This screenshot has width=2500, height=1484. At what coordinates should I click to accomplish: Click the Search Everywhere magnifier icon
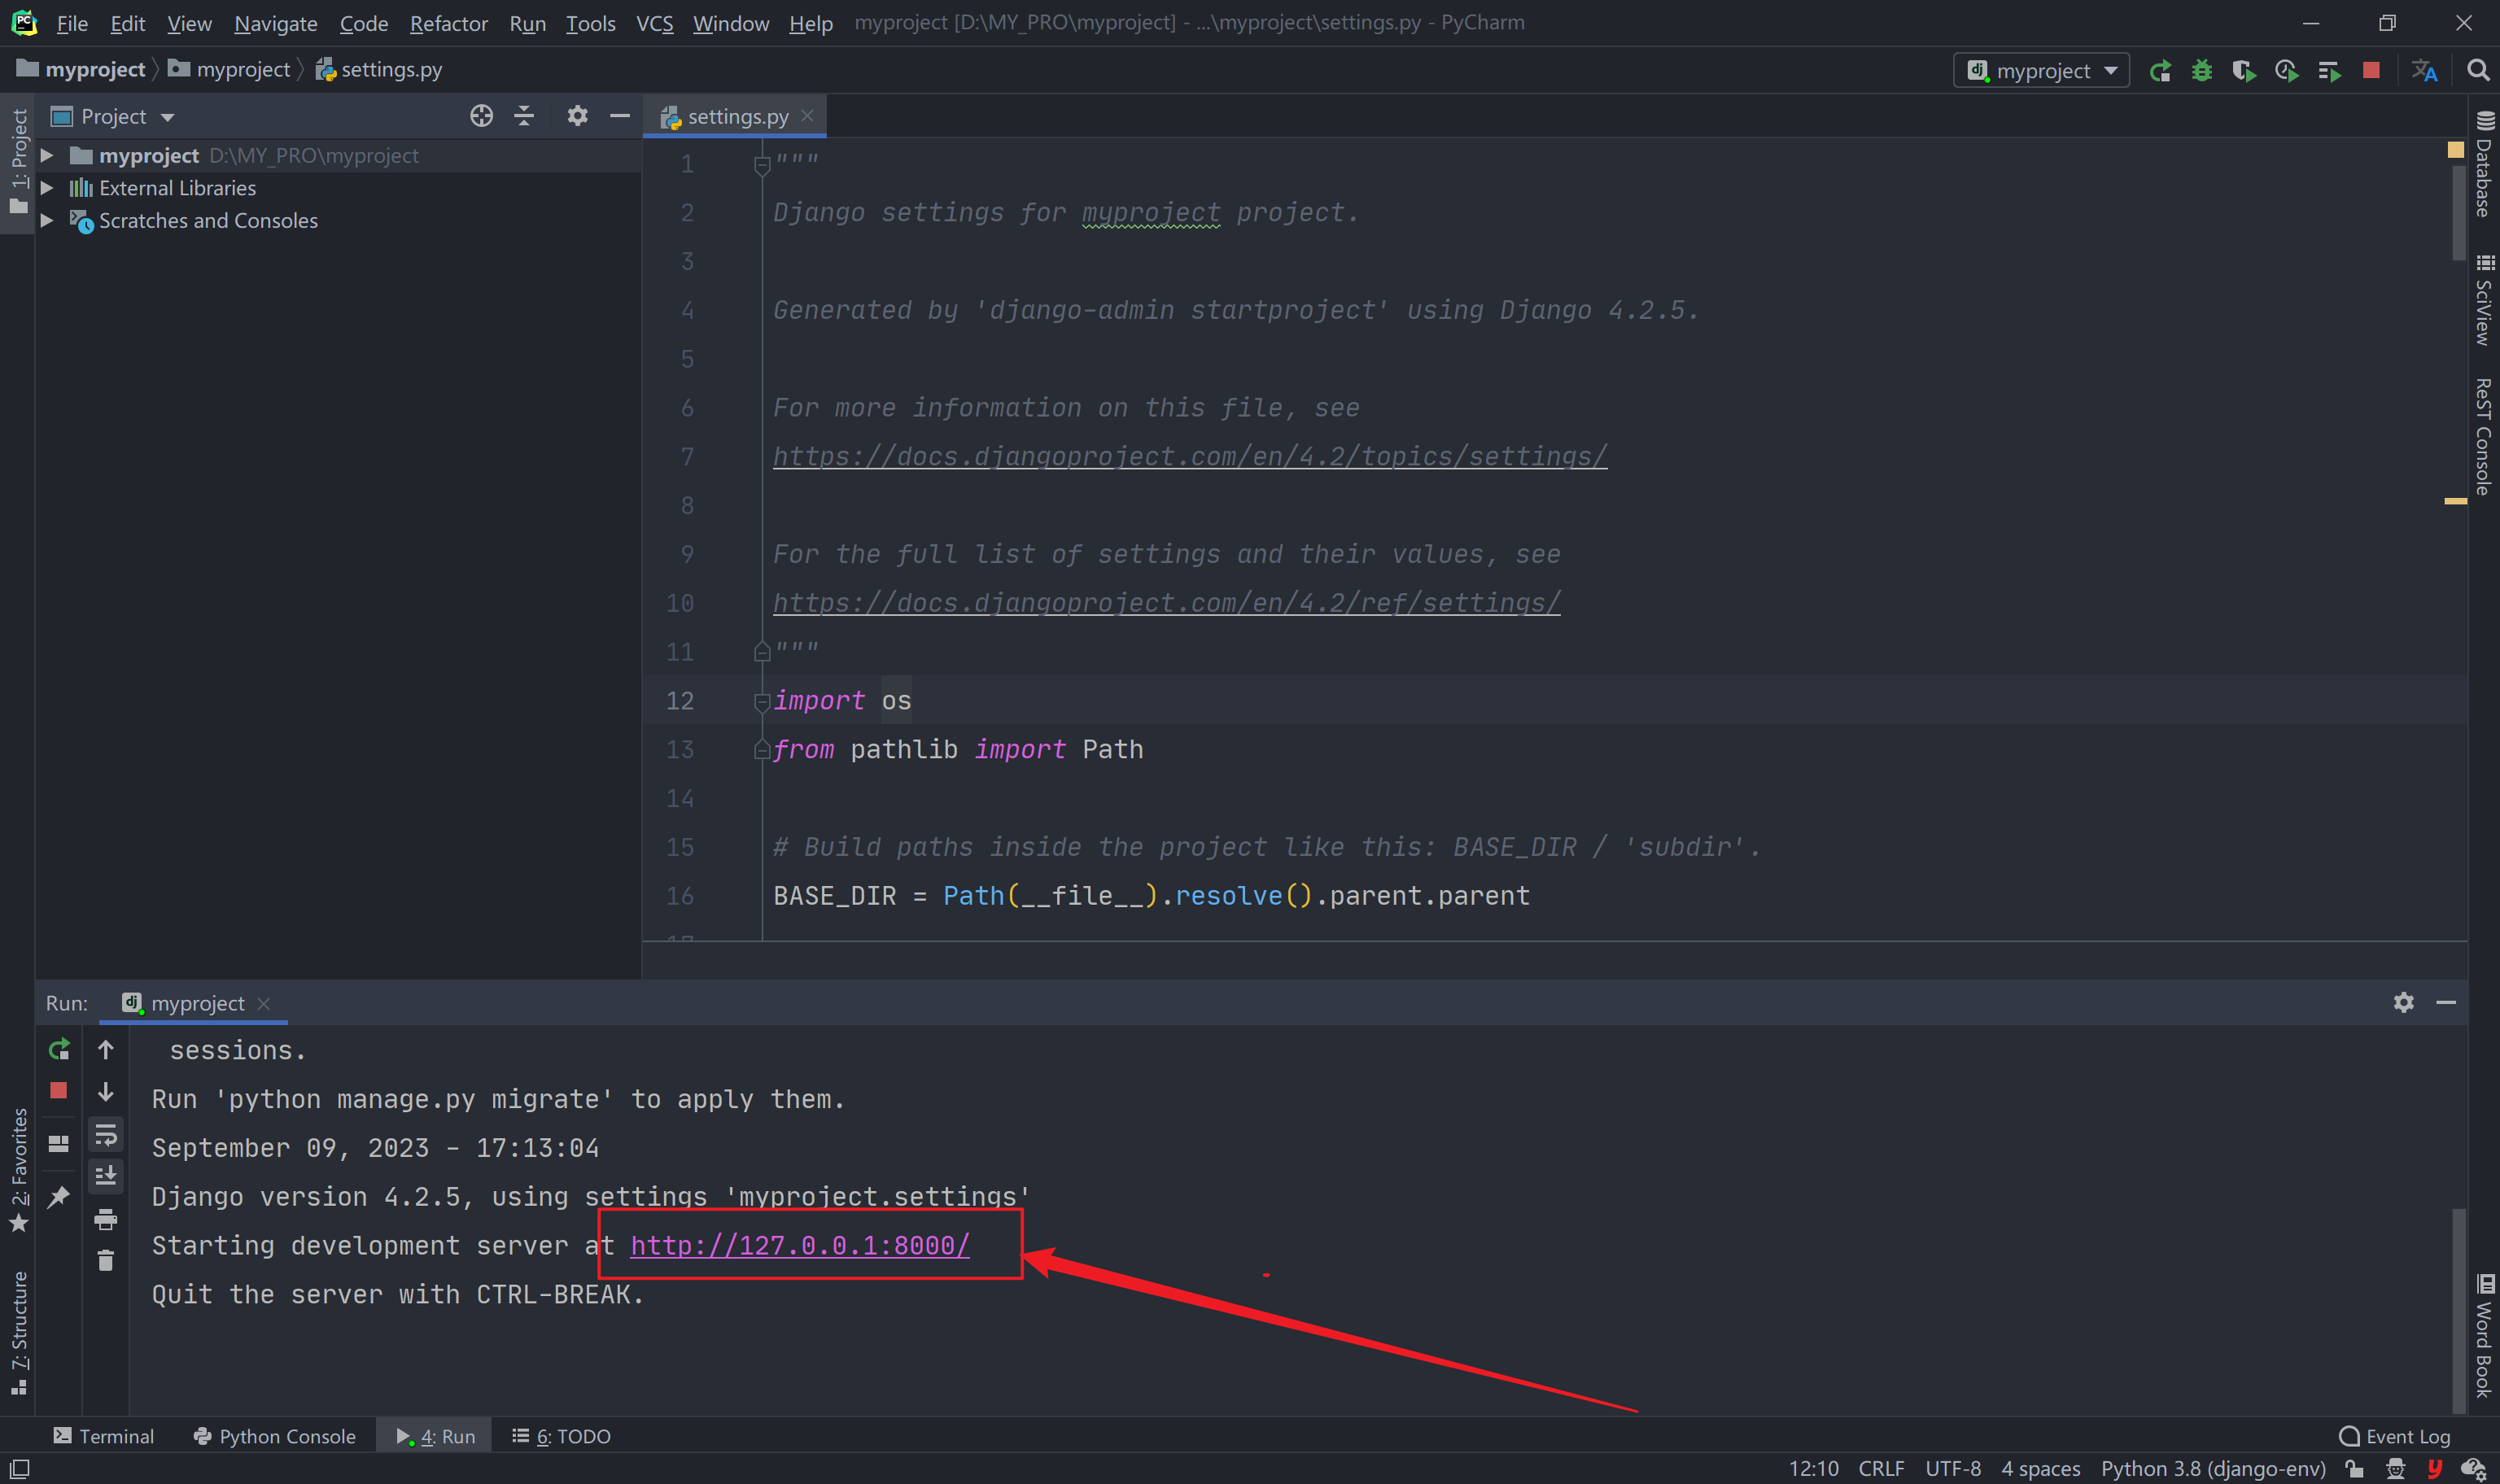(2477, 71)
